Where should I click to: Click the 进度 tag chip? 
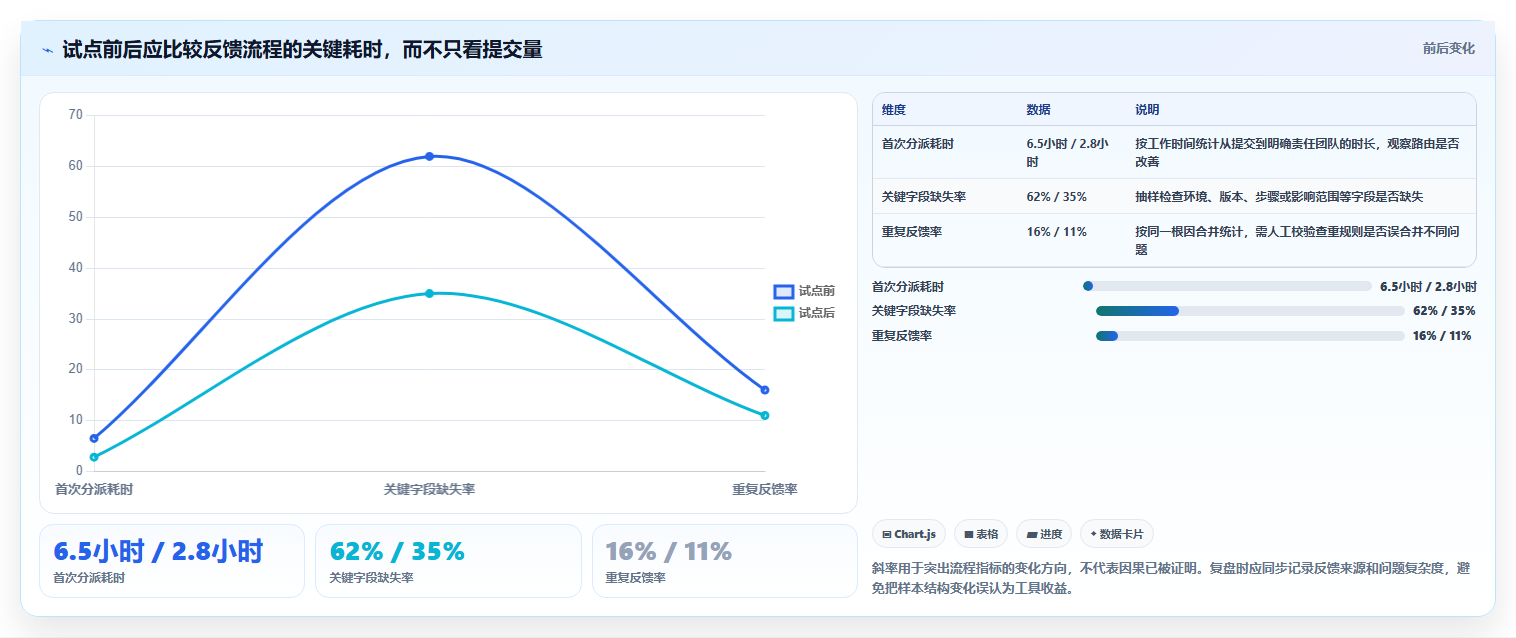(1043, 534)
